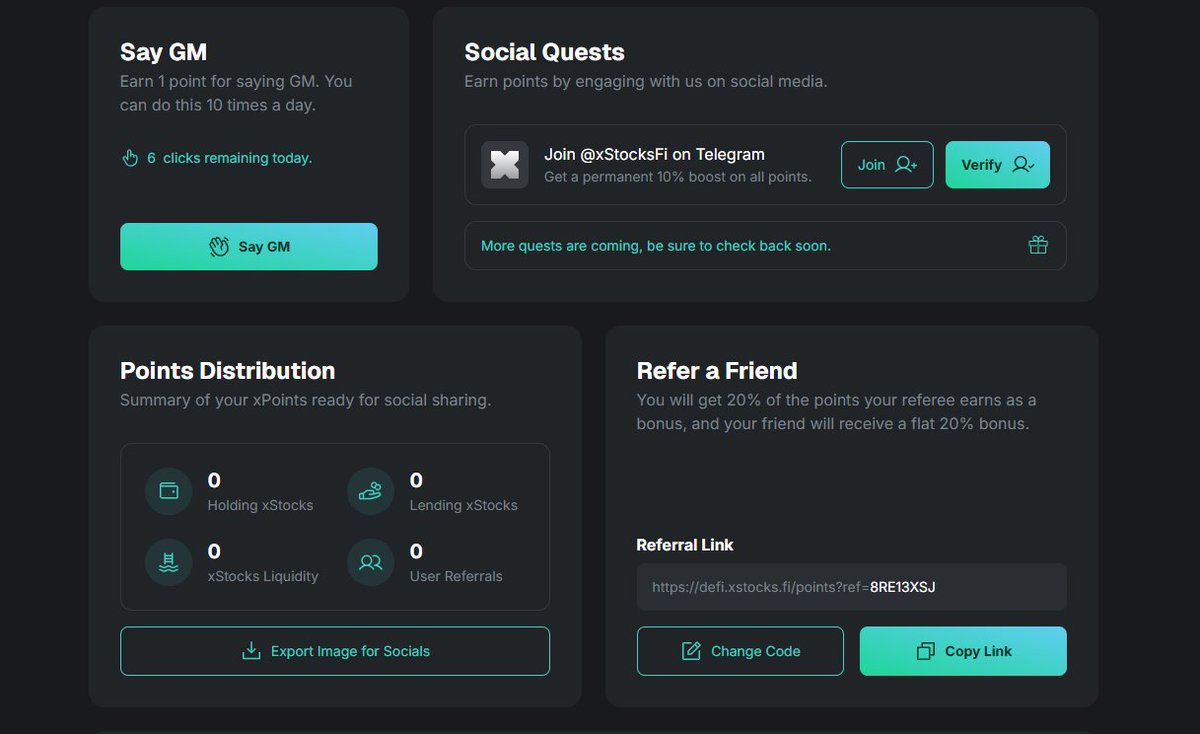Export Image for Socials
Image resolution: width=1200 pixels, height=734 pixels.
335,651
